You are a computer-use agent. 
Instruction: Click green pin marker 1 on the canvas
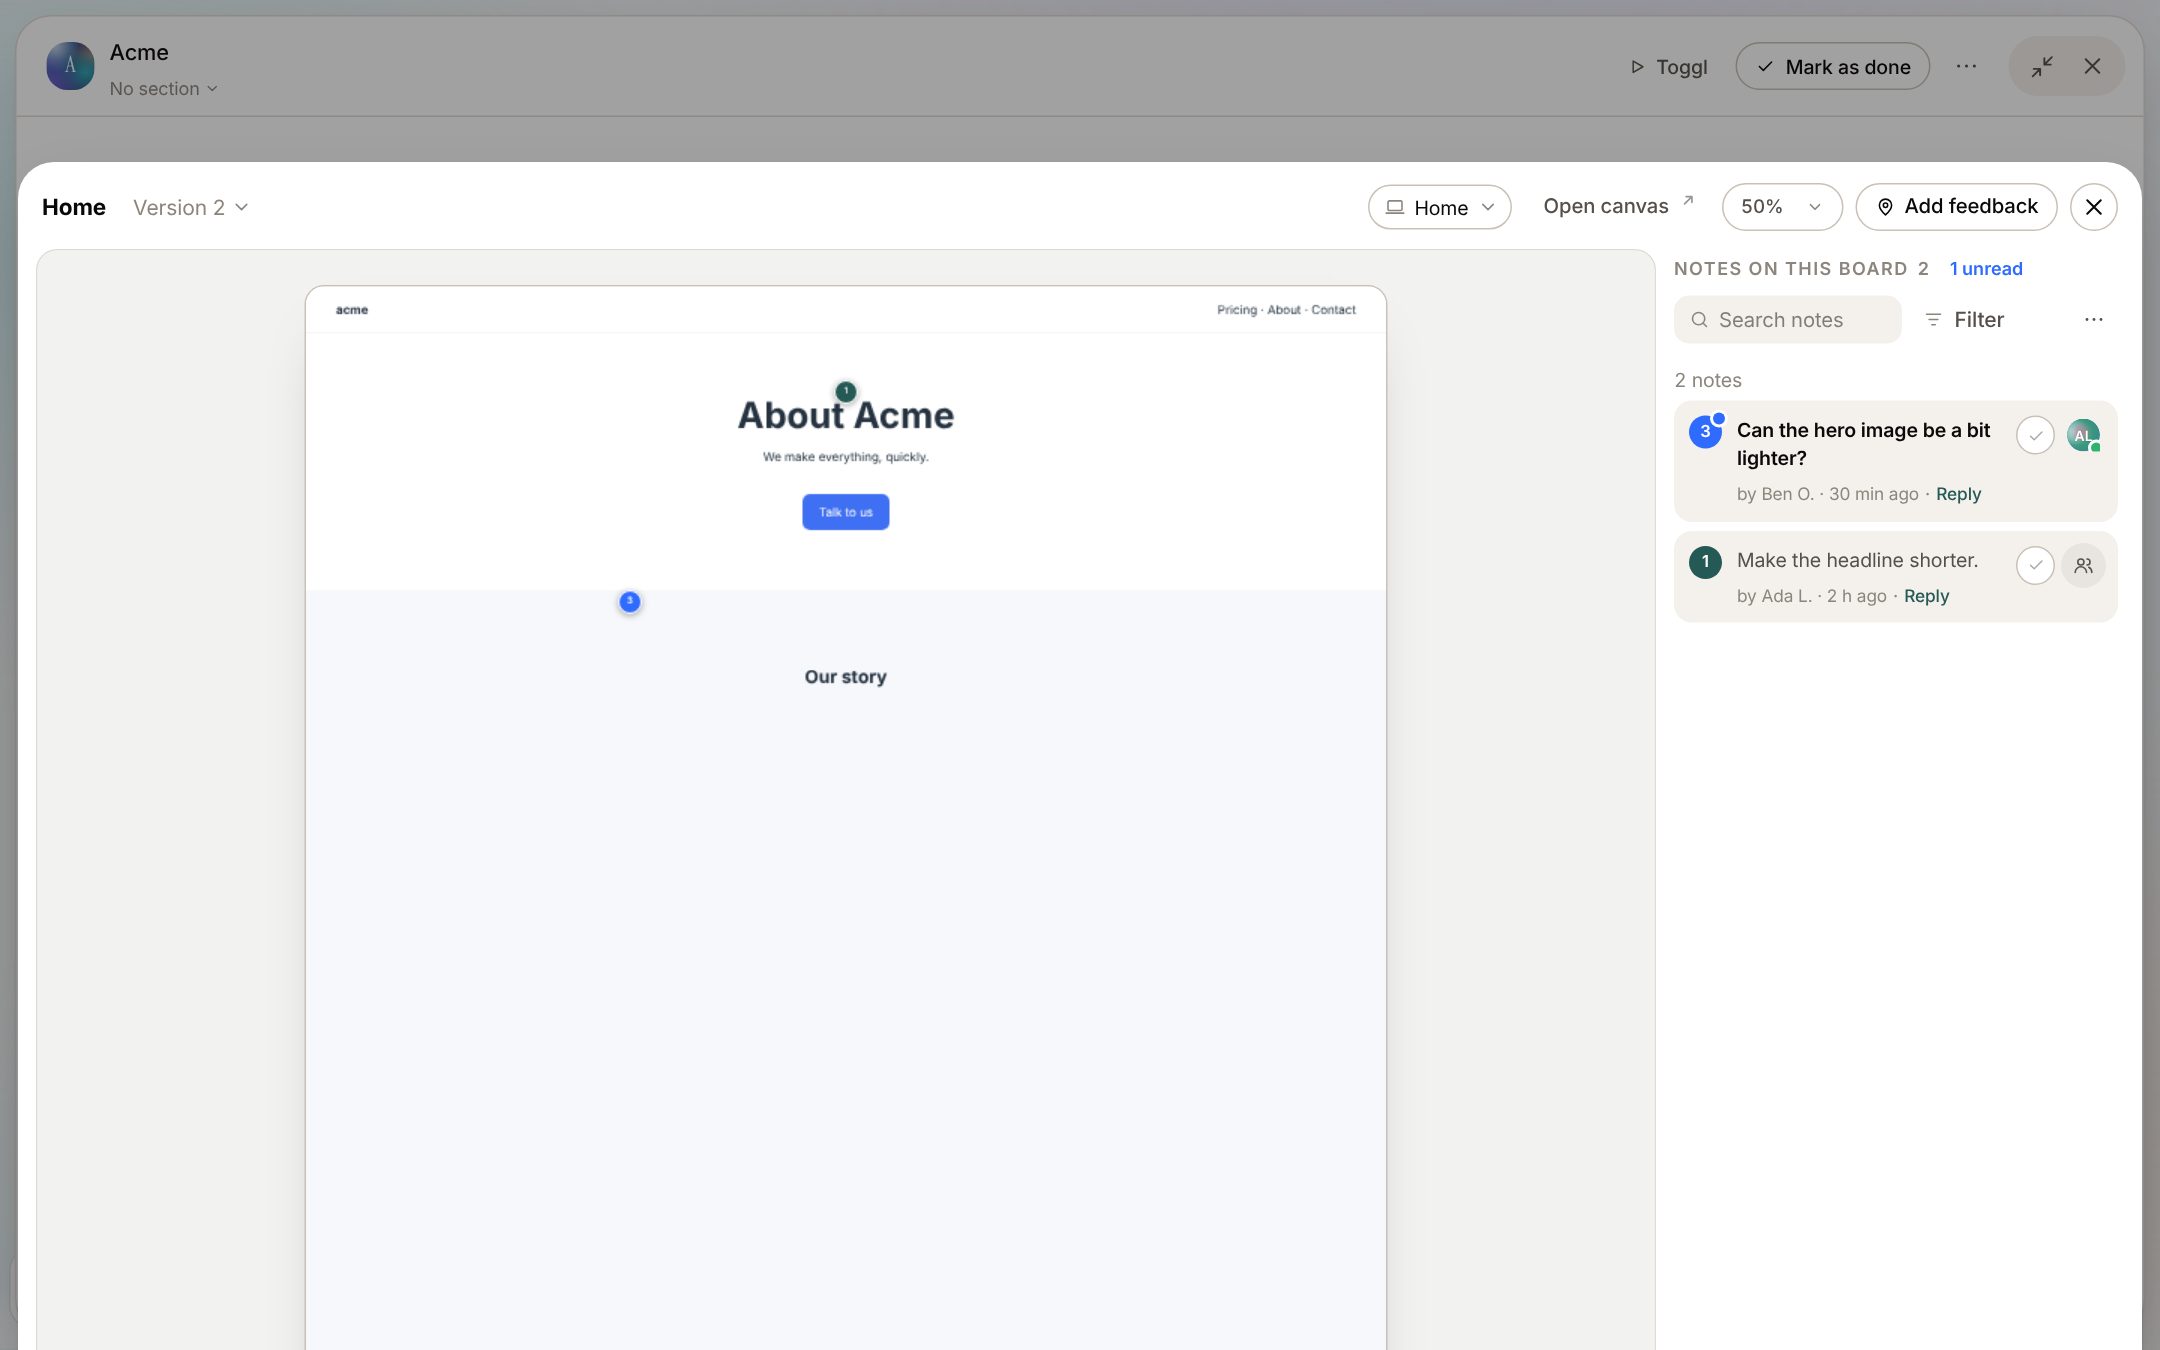click(846, 391)
